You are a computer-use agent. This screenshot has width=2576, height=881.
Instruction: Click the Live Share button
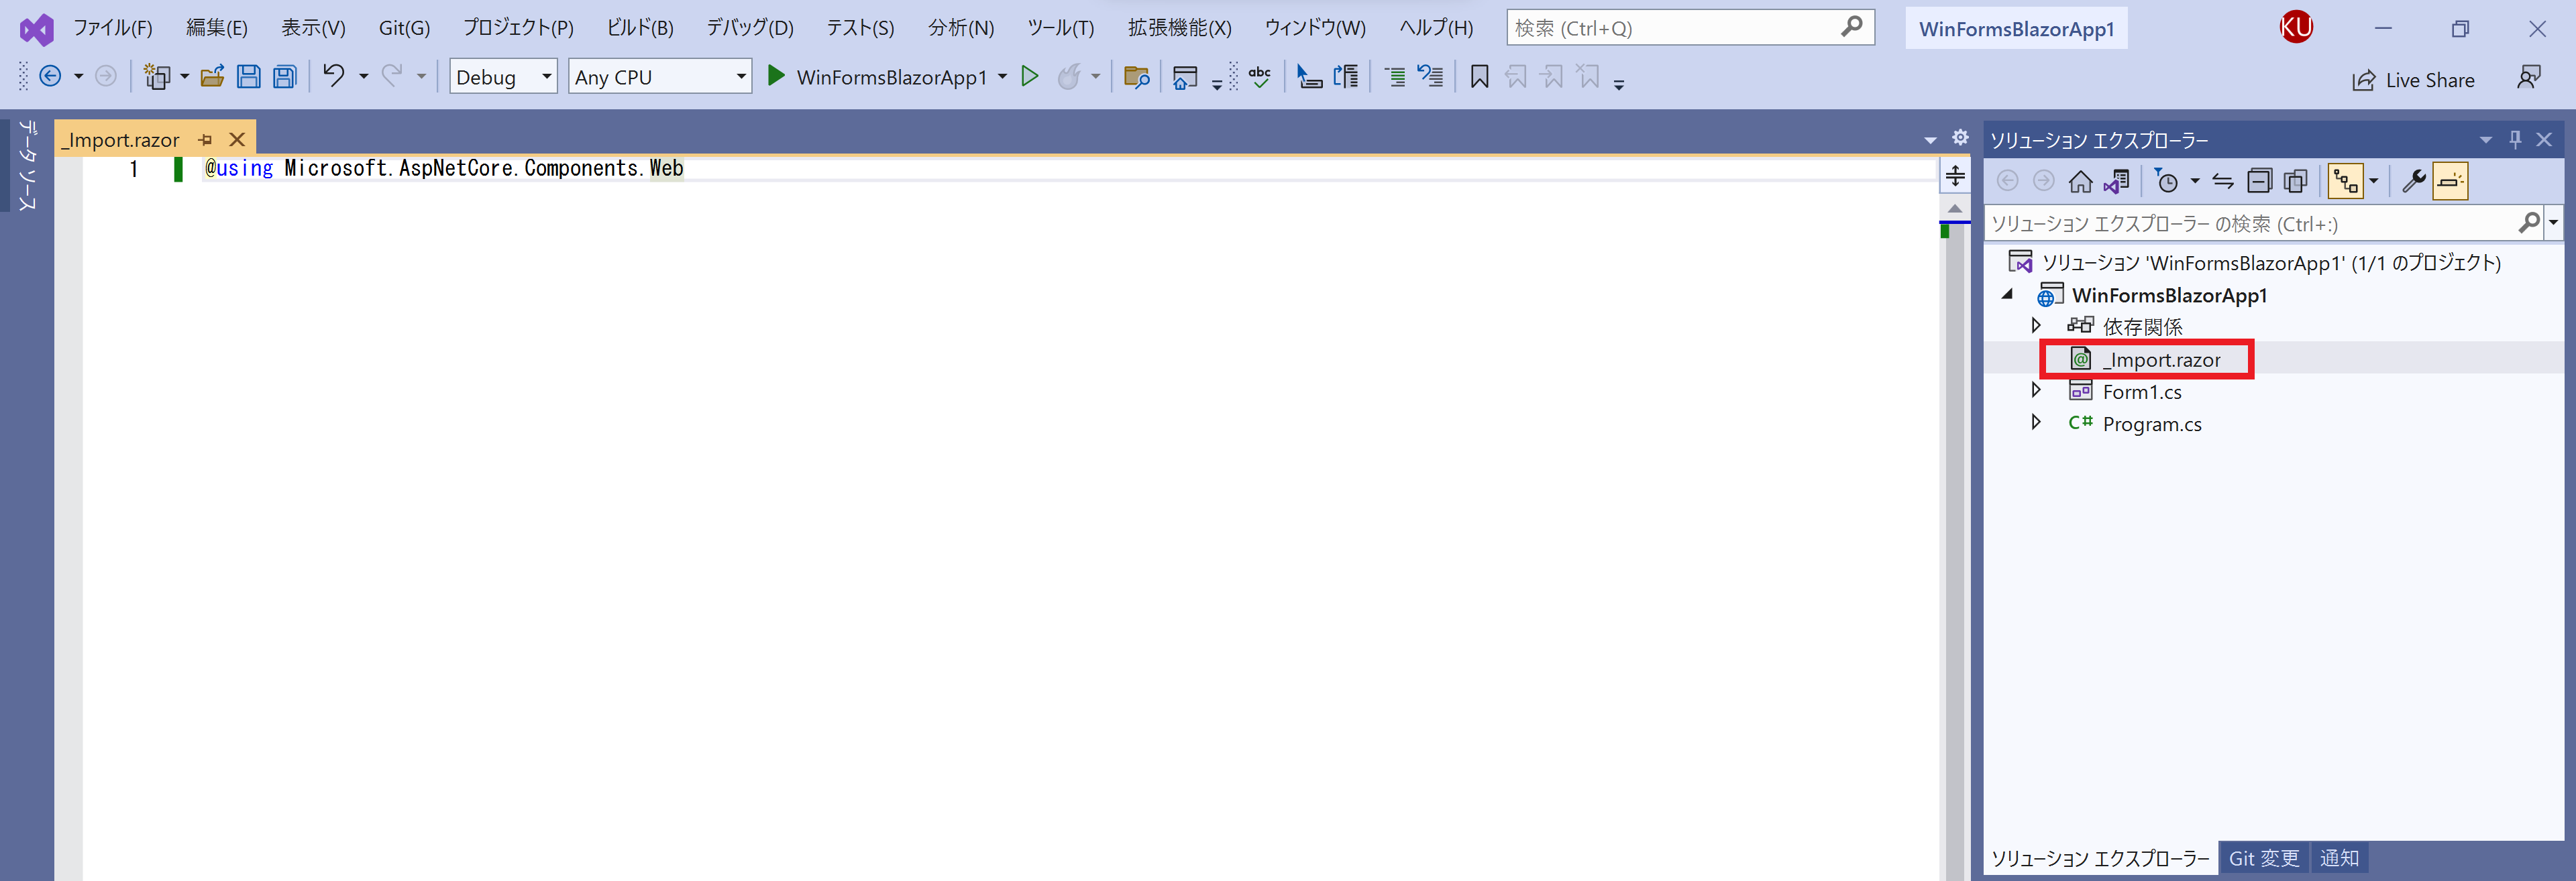(x=2413, y=80)
